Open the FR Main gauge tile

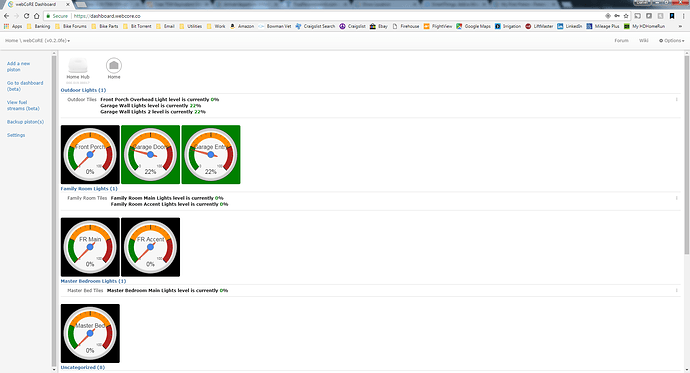point(90,247)
